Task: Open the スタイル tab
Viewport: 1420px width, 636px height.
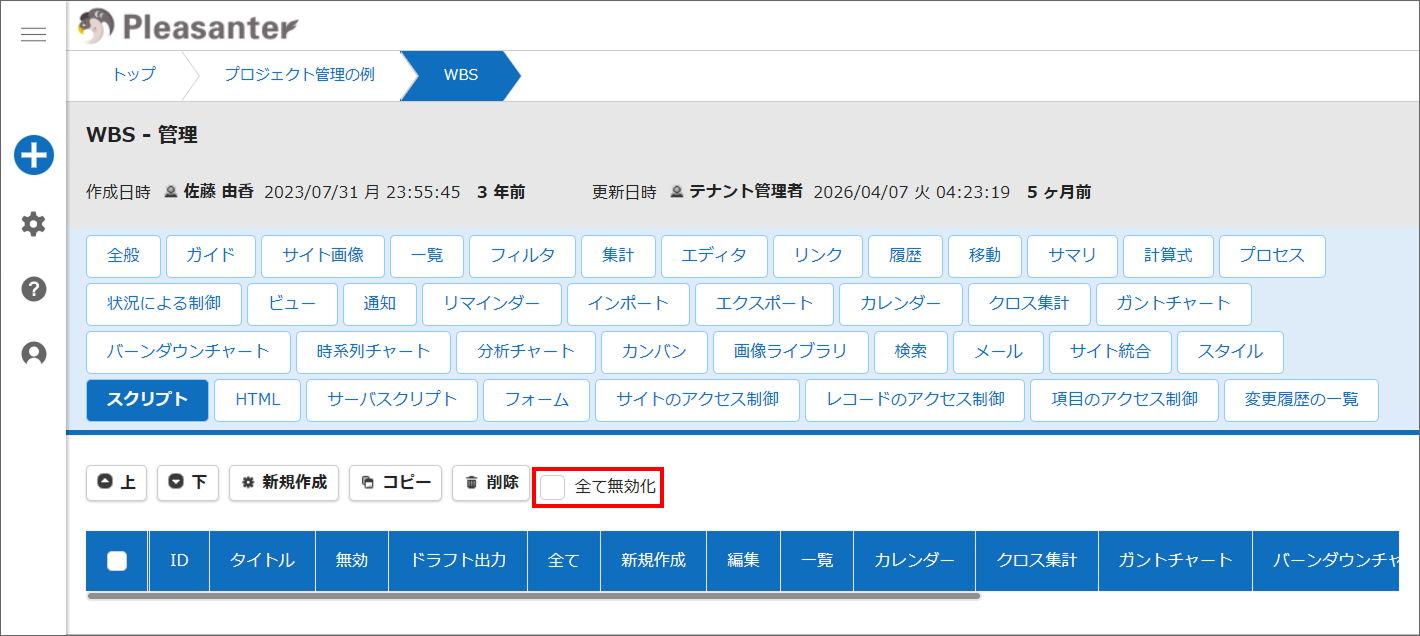Action: pos(1230,352)
